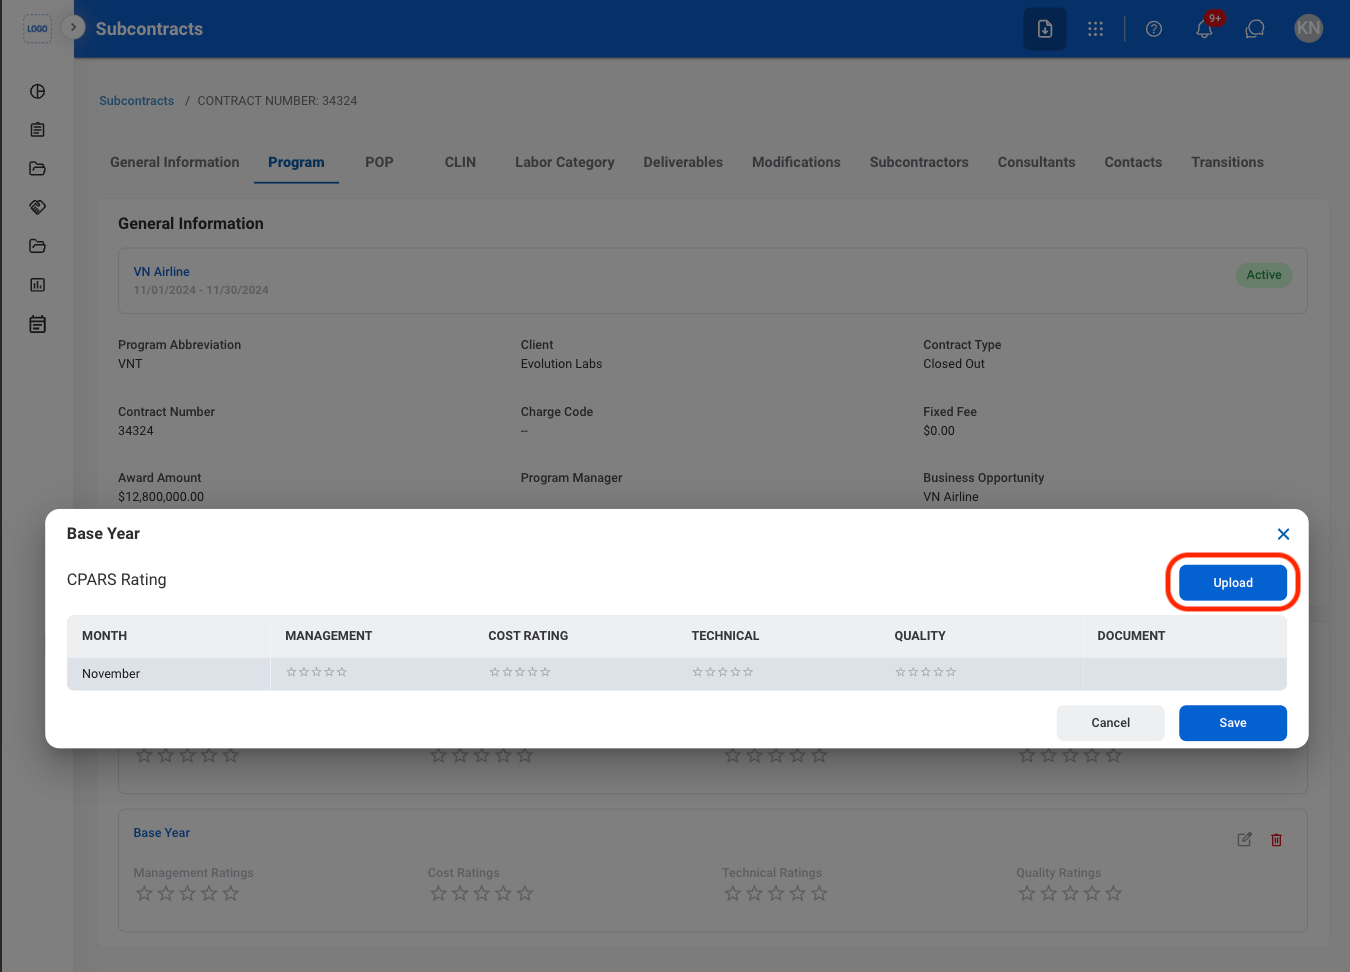Open the apps grid menu

[x=1096, y=29]
